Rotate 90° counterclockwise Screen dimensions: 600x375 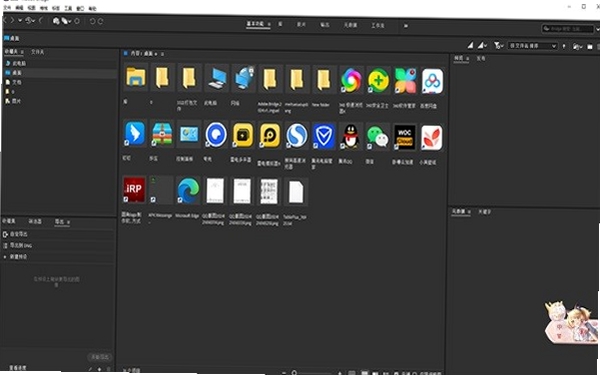click(92, 21)
